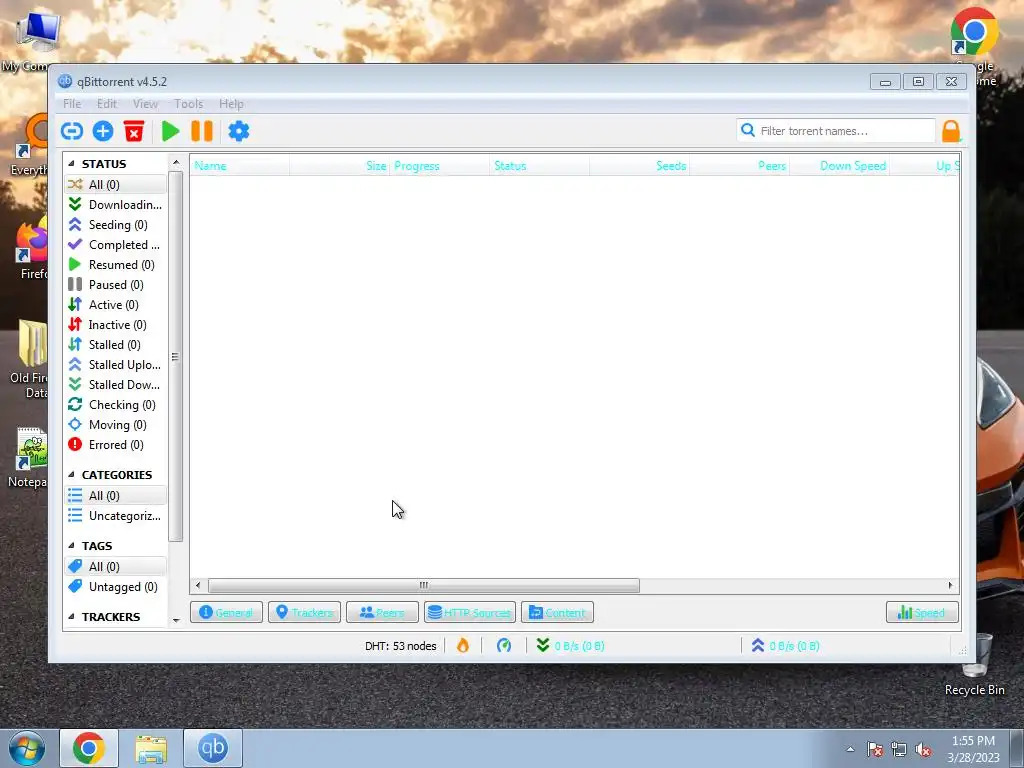Select All (0) under STATUS
The height and width of the screenshot is (768, 1024).
116,185
